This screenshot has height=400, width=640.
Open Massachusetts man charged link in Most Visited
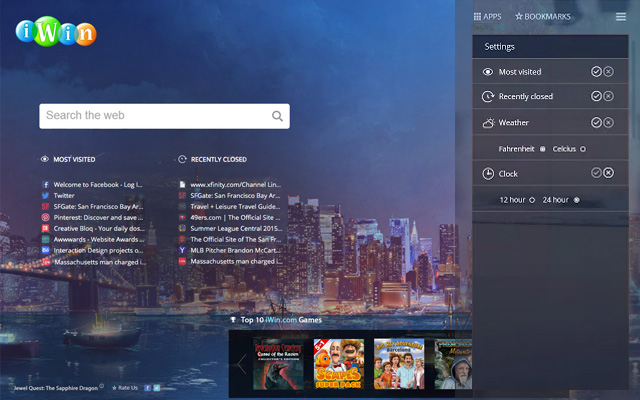100,262
